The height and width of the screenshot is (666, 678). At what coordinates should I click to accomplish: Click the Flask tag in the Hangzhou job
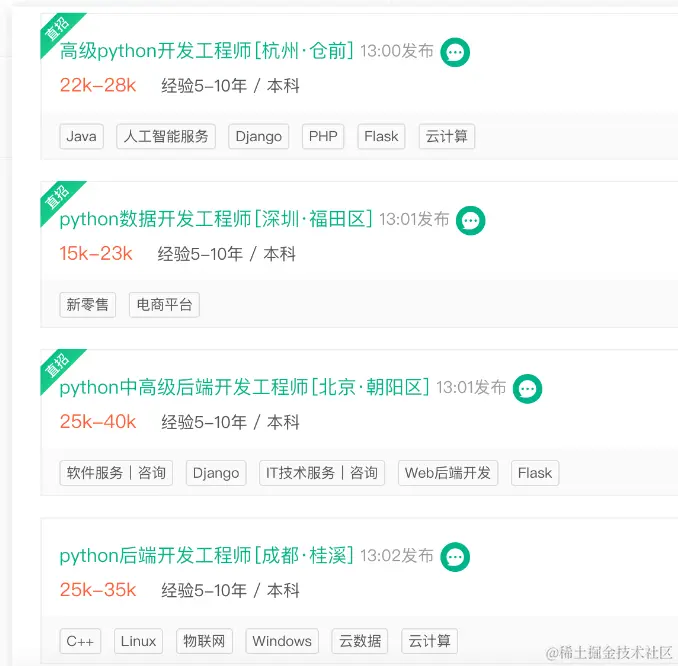tap(381, 136)
